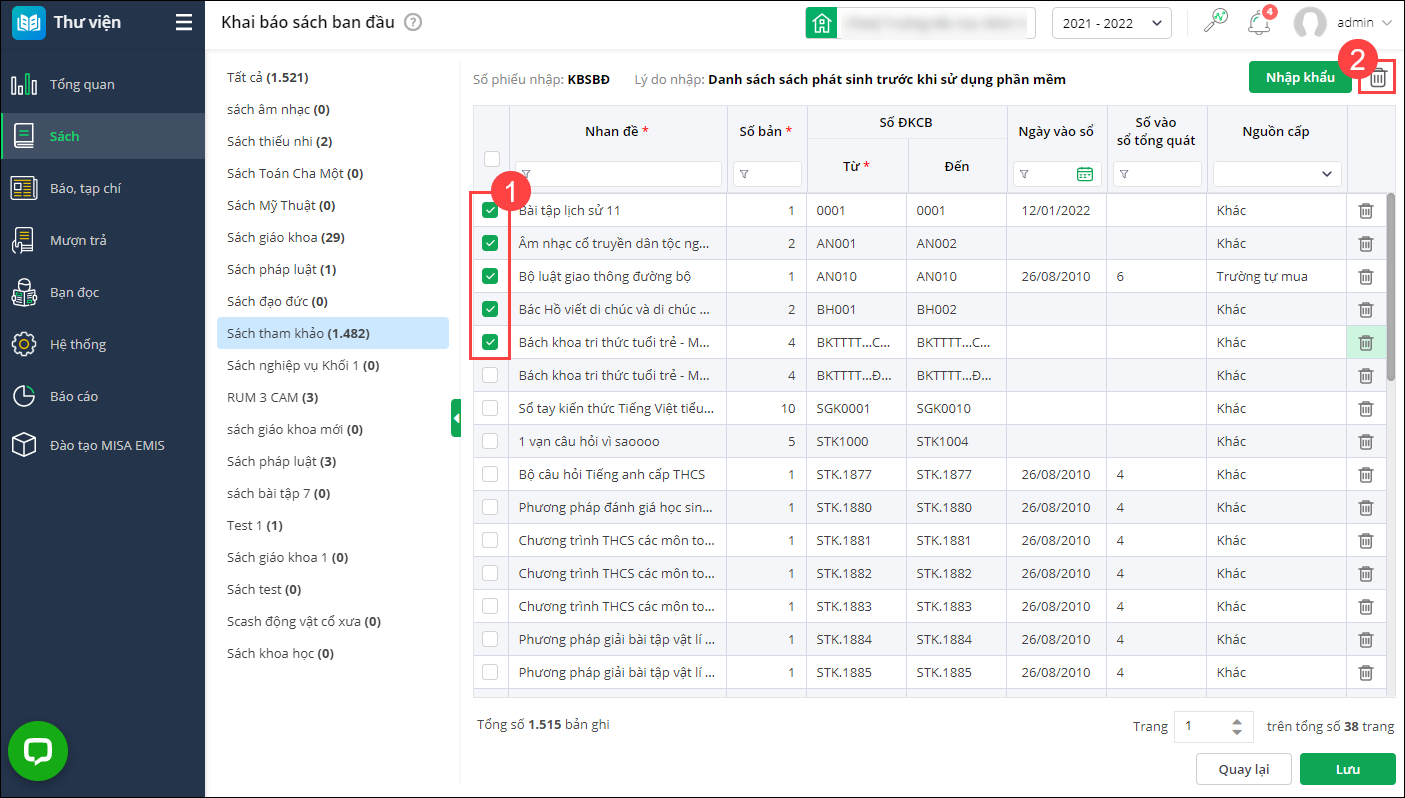The width and height of the screenshot is (1405, 798).
Task: Open the help icon beside Khai báo sách ban đầu
Action: [412, 23]
